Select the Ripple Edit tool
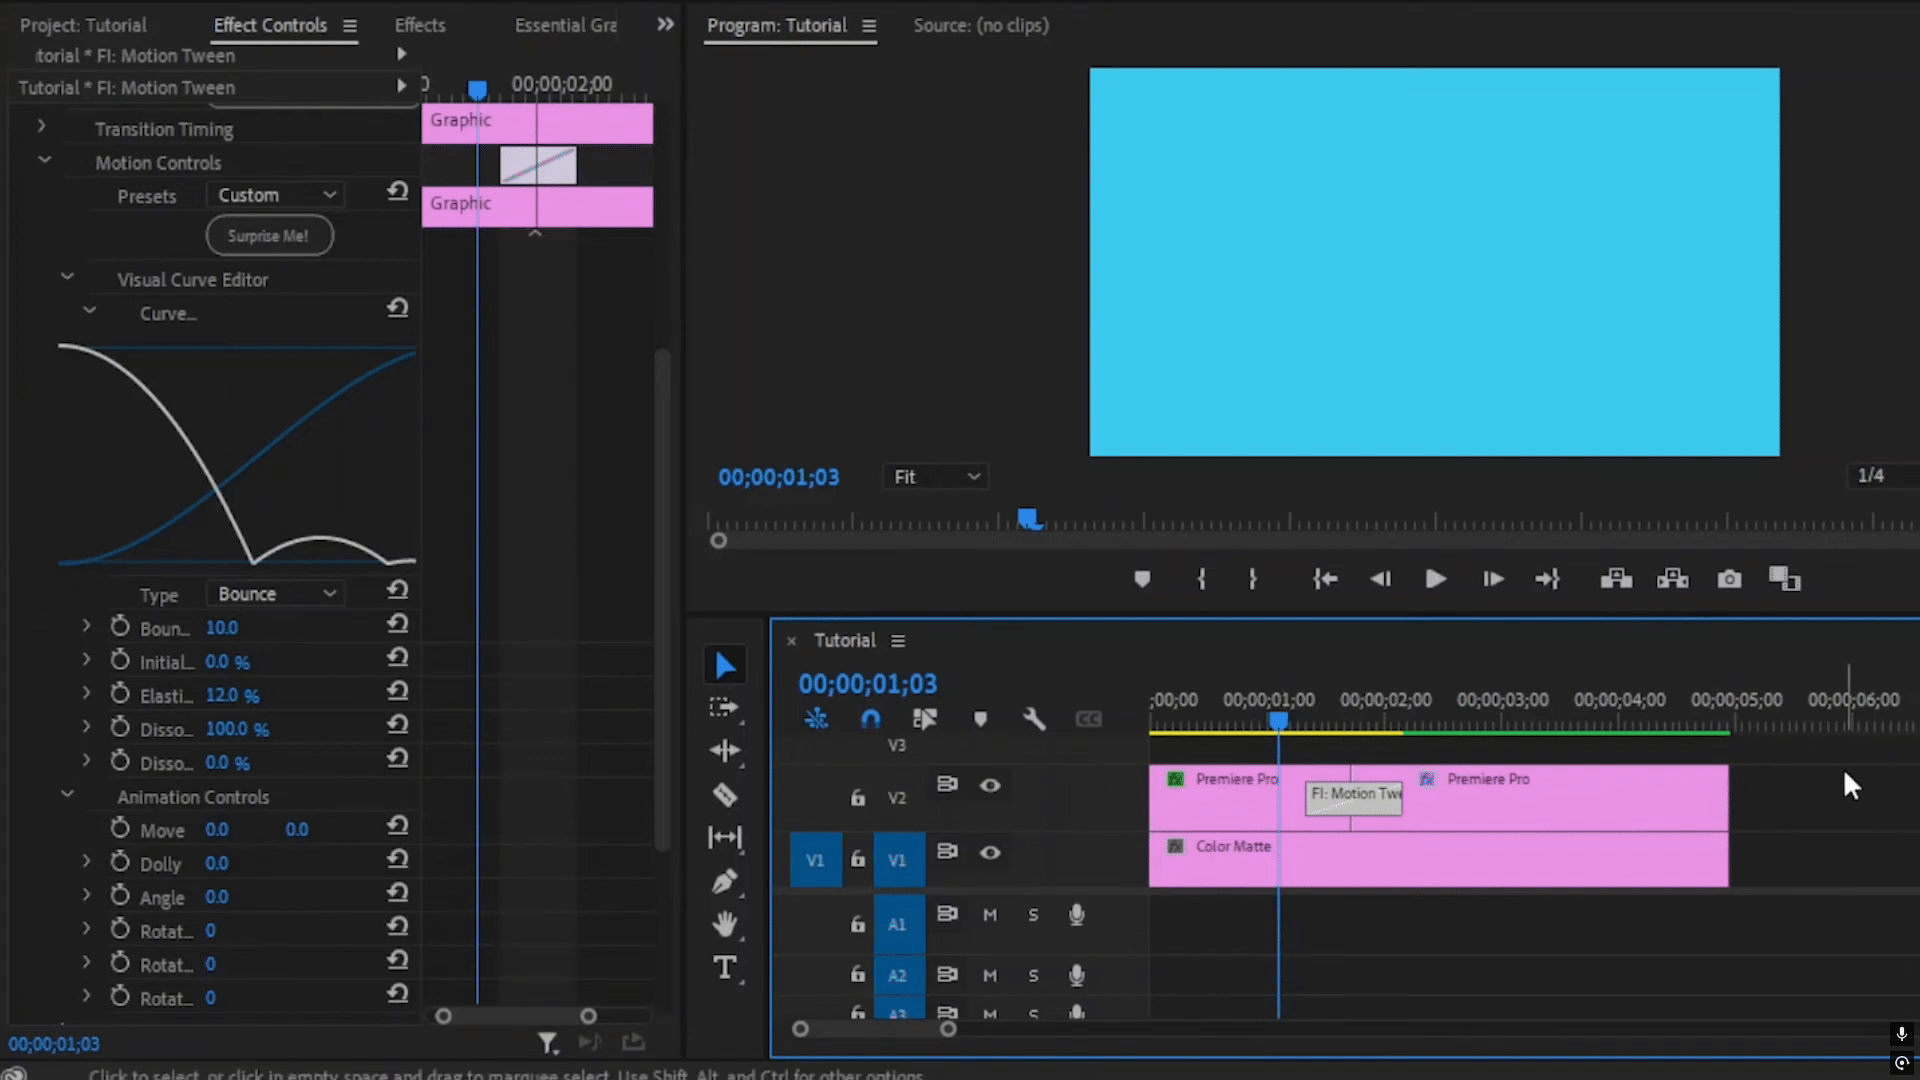Screen dimensions: 1920x1080 (x=725, y=751)
